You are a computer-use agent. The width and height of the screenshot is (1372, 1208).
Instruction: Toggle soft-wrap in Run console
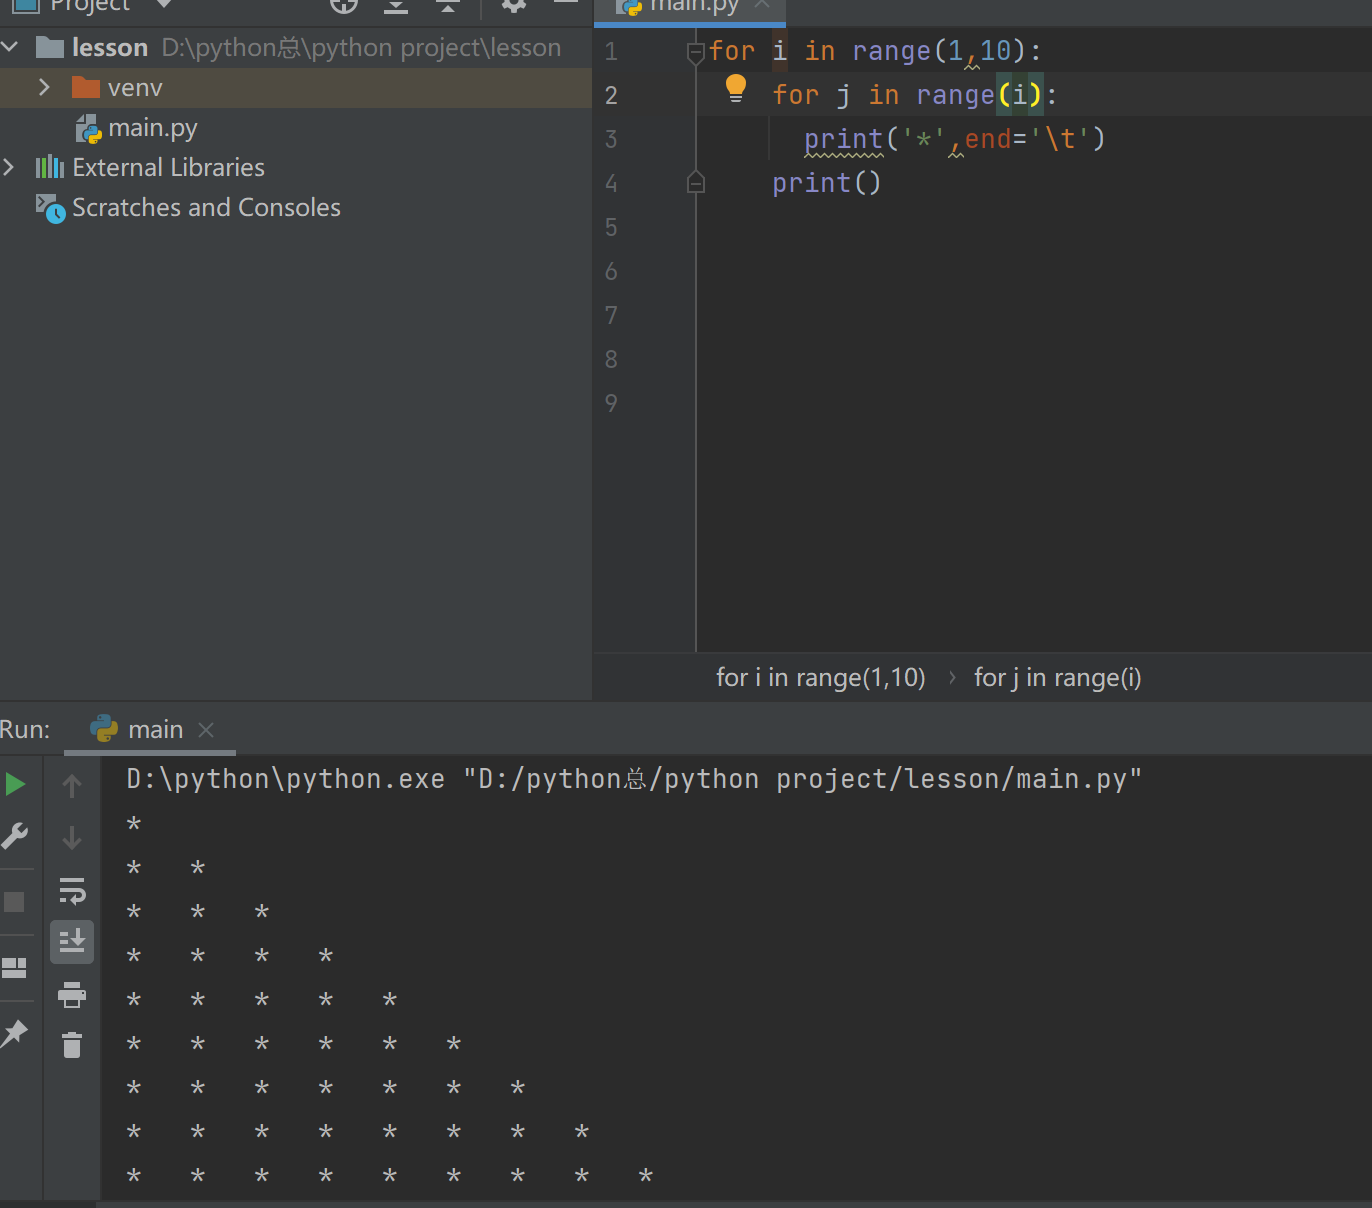(72, 890)
